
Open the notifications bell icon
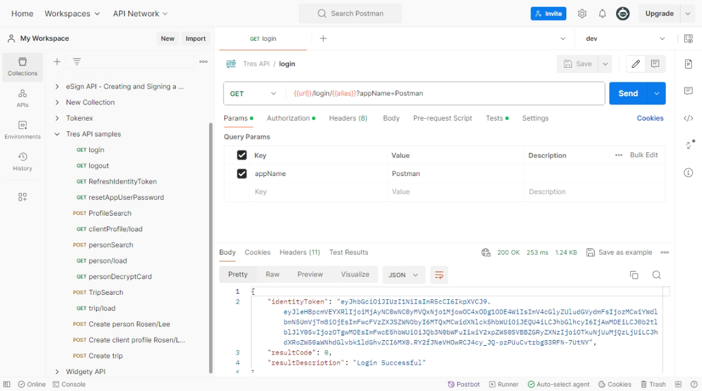click(602, 13)
